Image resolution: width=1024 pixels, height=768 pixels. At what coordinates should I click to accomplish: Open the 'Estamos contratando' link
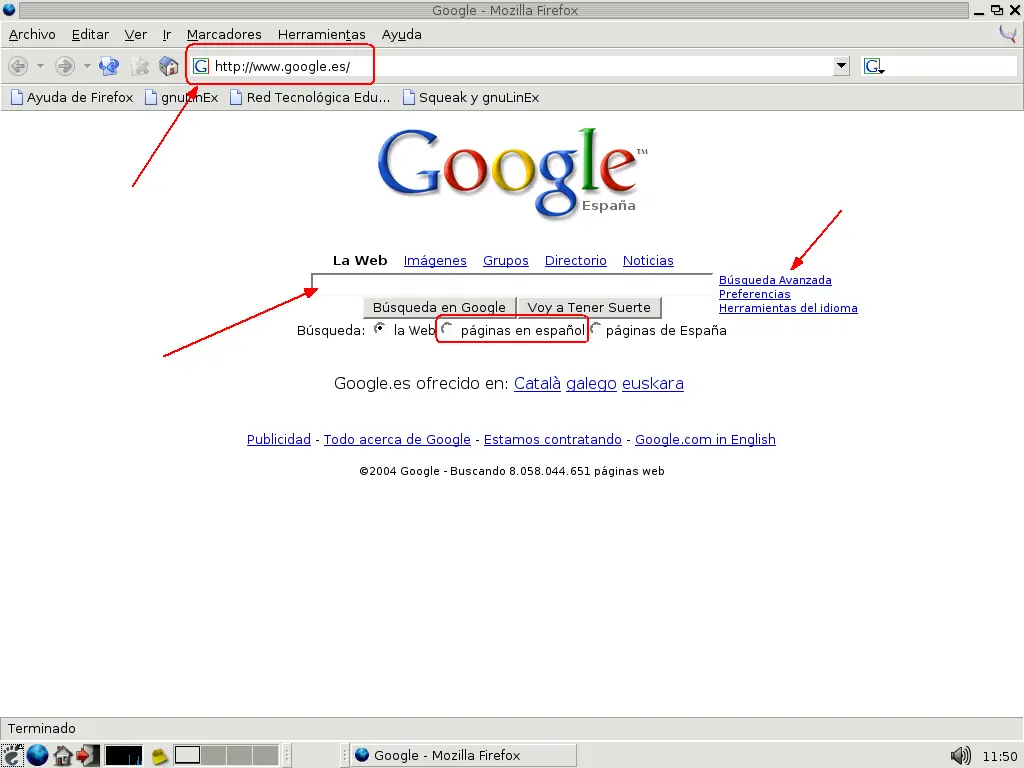tap(552, 440)
